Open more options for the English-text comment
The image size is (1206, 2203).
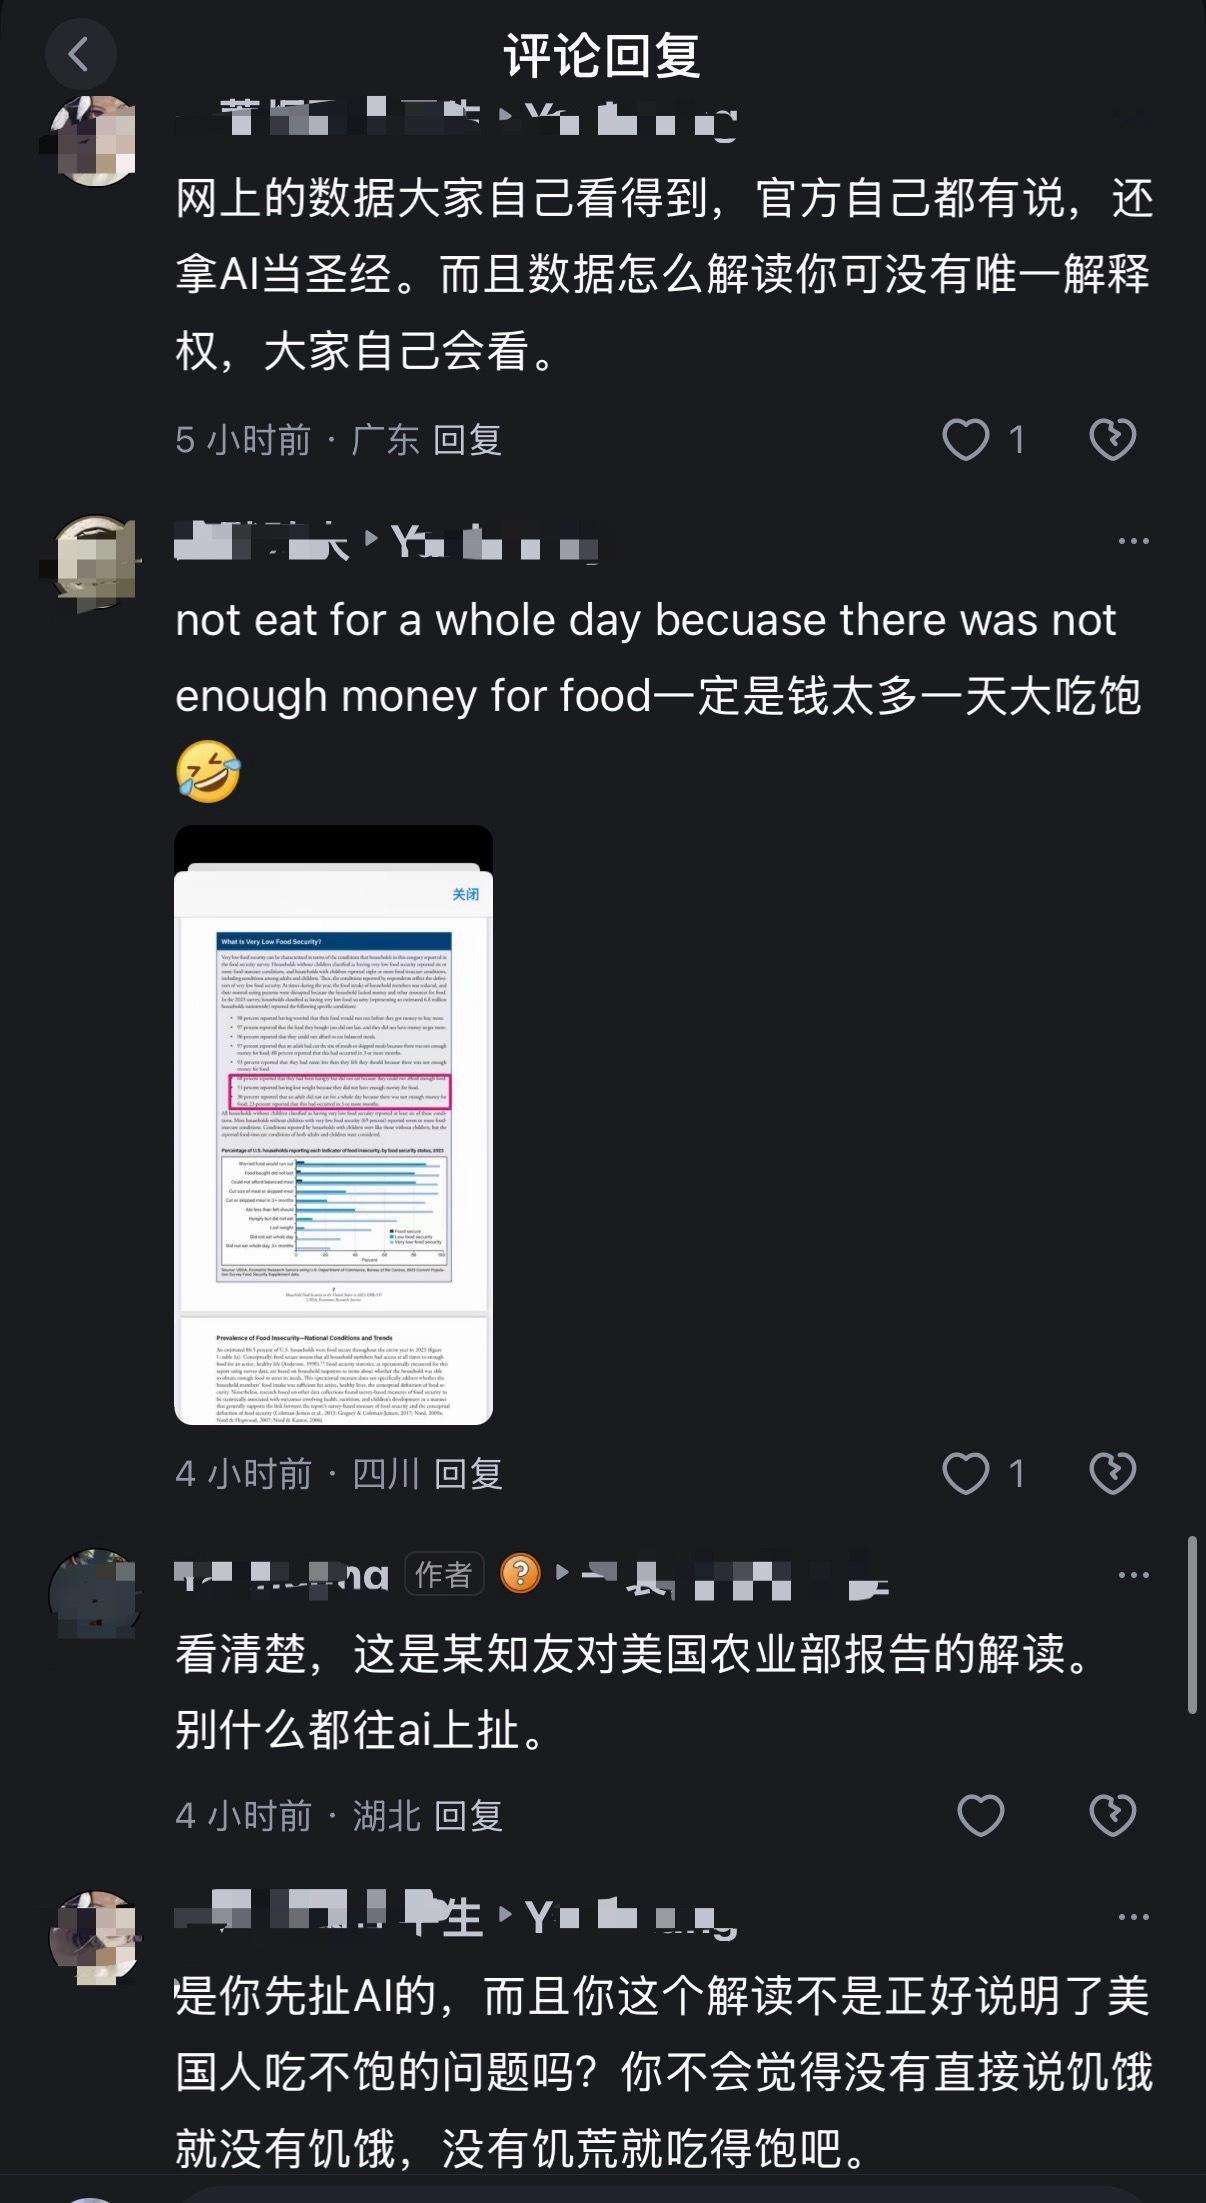pos(1133,541)
